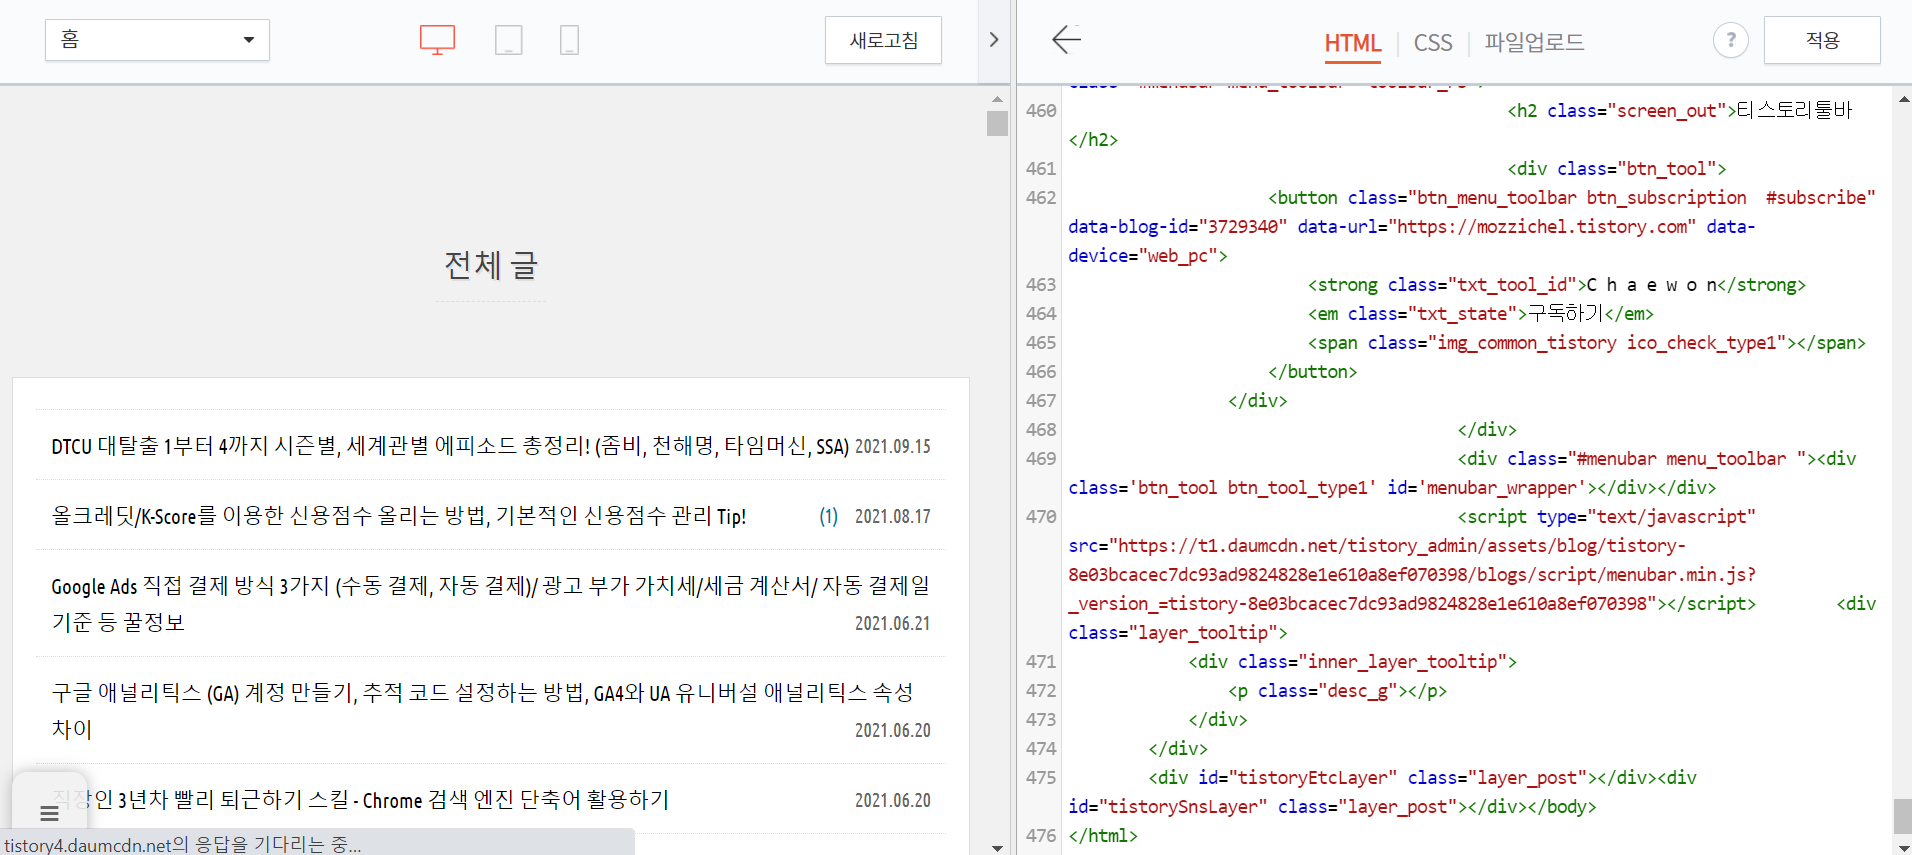Open 직장인 3년차 빨리 퇴근하기 post
This screenshot has height=855, width=1912.
(x=360, y=800)
